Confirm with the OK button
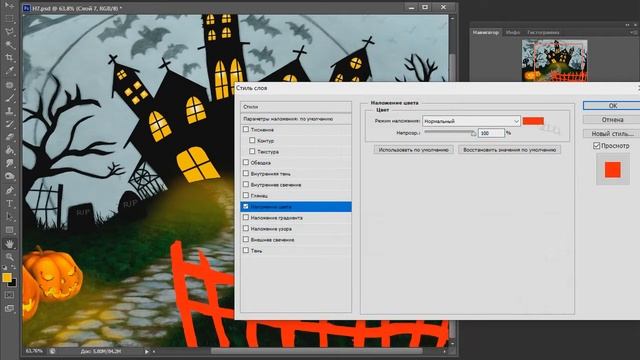Screen dimensions: 640x360 click(x=612, y=106)
